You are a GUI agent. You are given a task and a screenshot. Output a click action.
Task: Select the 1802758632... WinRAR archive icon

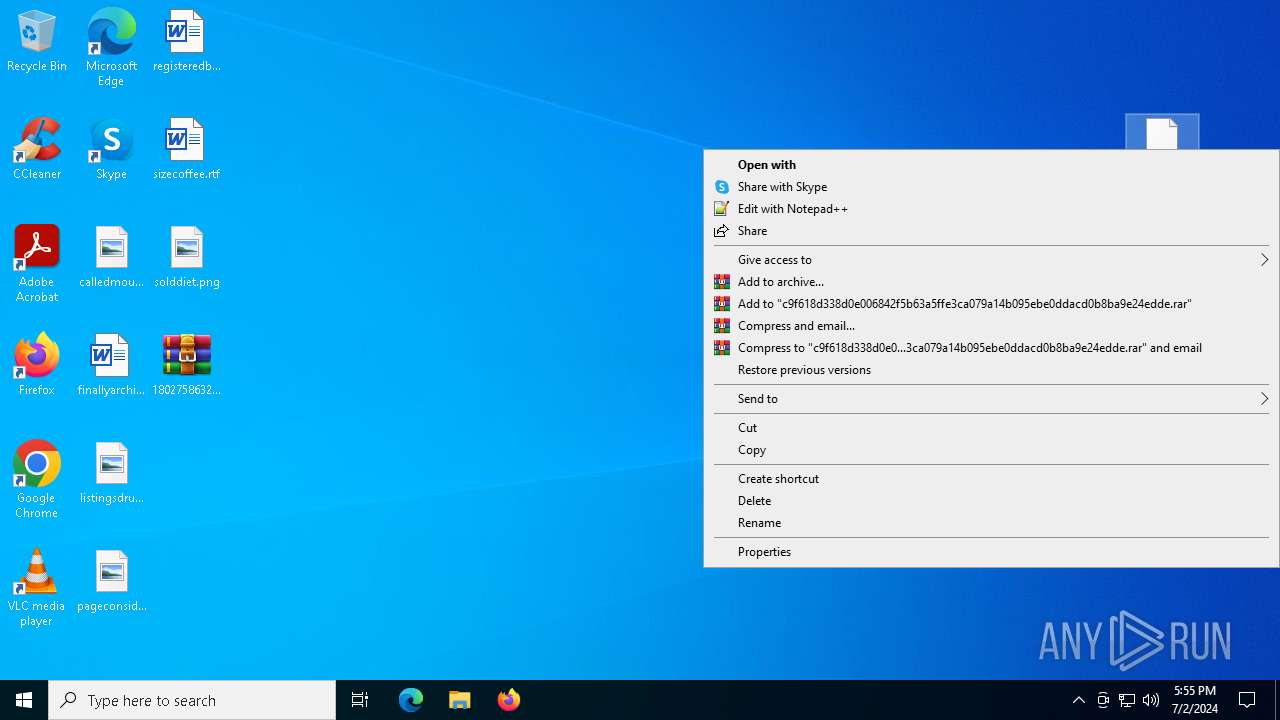186,365
